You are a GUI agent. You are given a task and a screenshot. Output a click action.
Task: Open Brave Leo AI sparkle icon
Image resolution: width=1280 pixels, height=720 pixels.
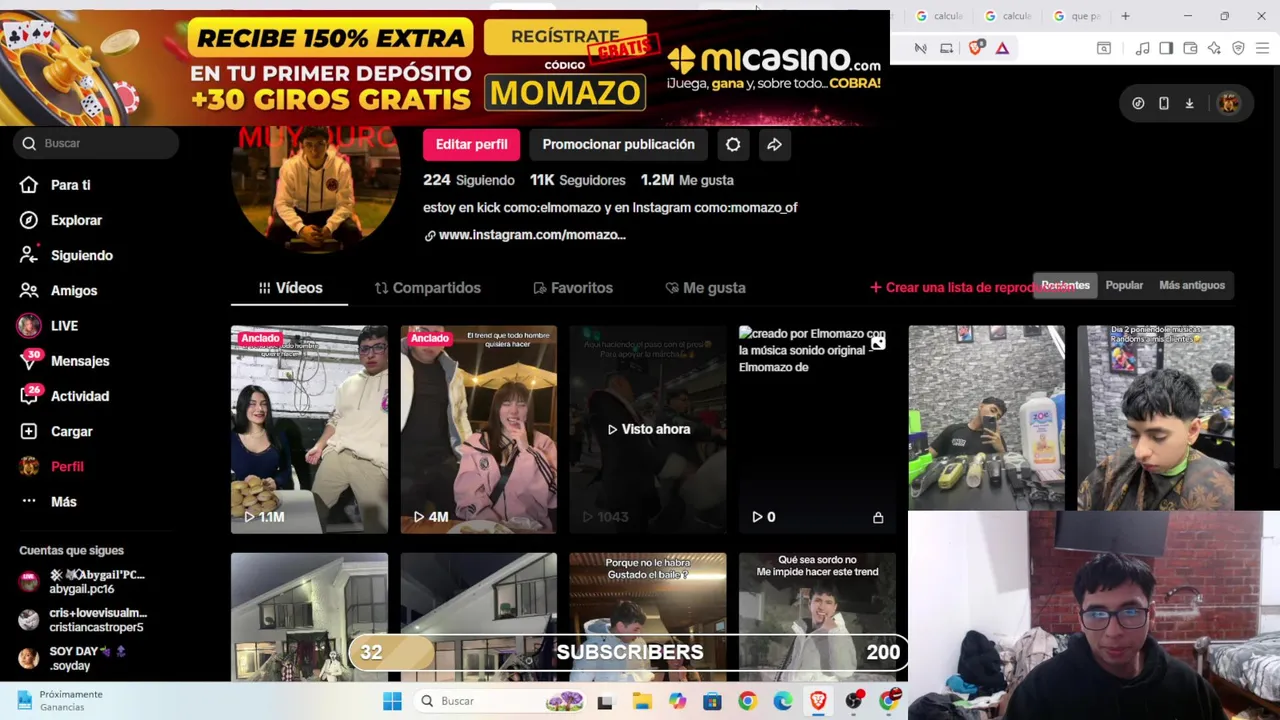point(1214,48)
